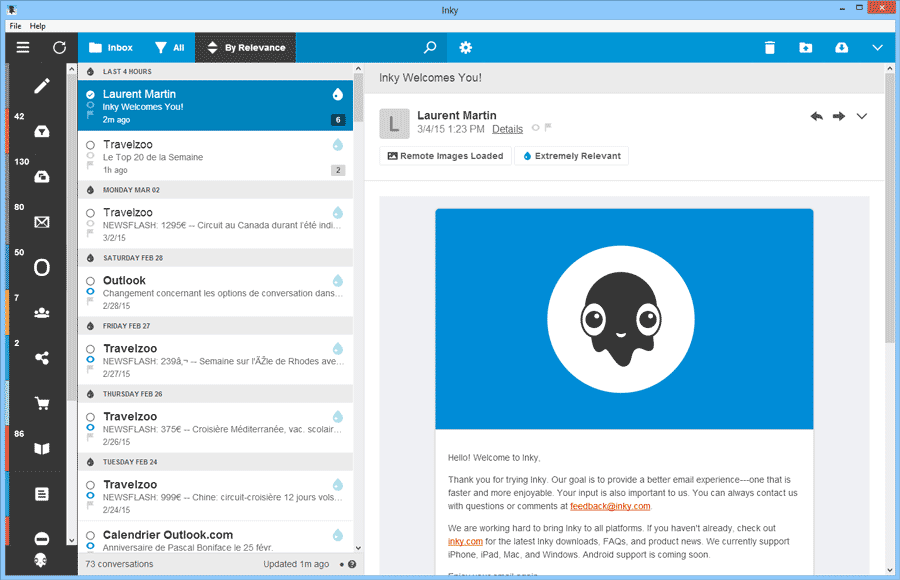Click relevance drop on Calendrier Outlook.com email

[x=338, y=535]
